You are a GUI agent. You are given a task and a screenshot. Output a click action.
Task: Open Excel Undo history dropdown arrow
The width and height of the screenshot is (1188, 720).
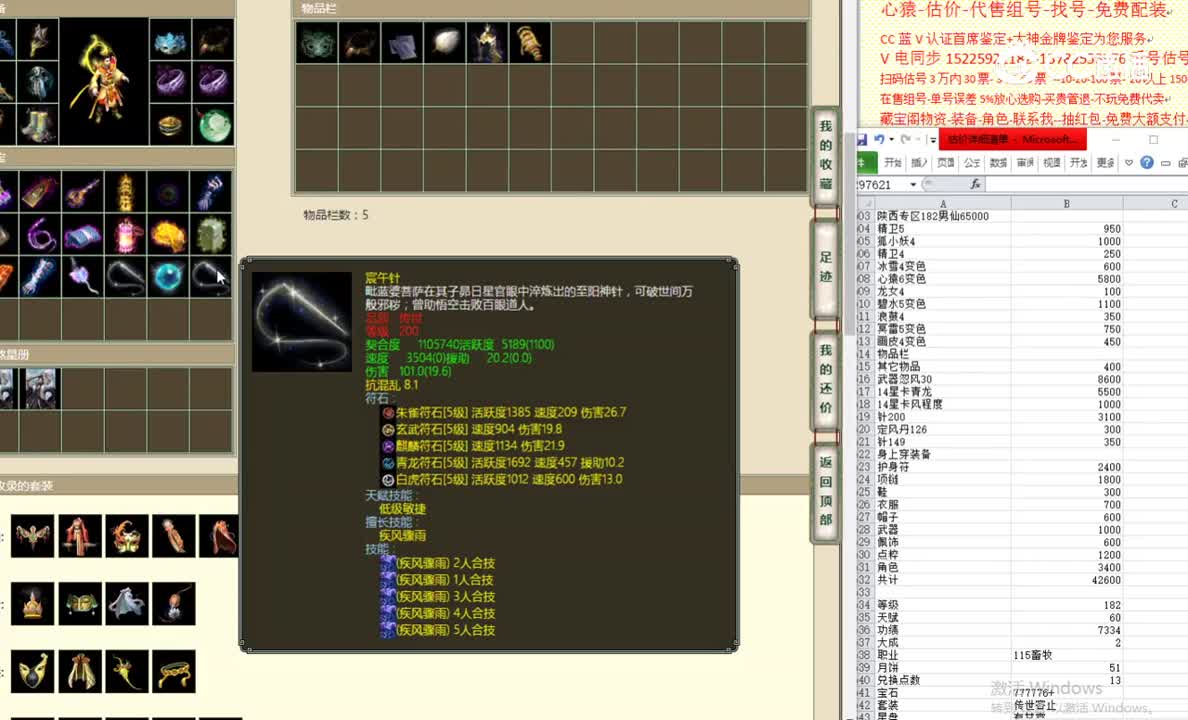pos(892,139)
